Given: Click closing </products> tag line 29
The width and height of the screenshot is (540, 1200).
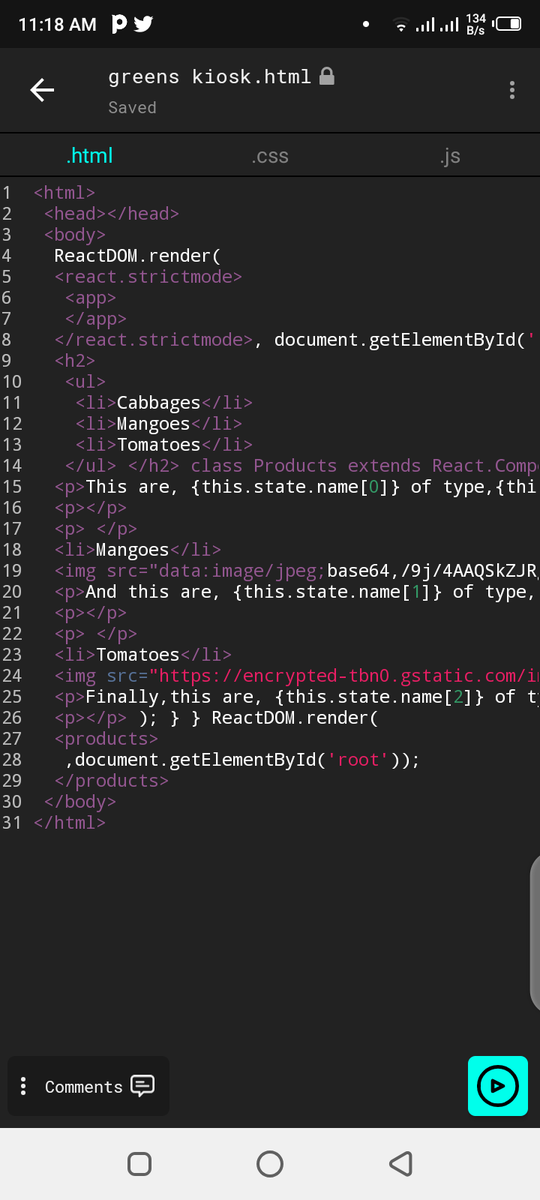Looking at the screenshot, I should [112, 780].
